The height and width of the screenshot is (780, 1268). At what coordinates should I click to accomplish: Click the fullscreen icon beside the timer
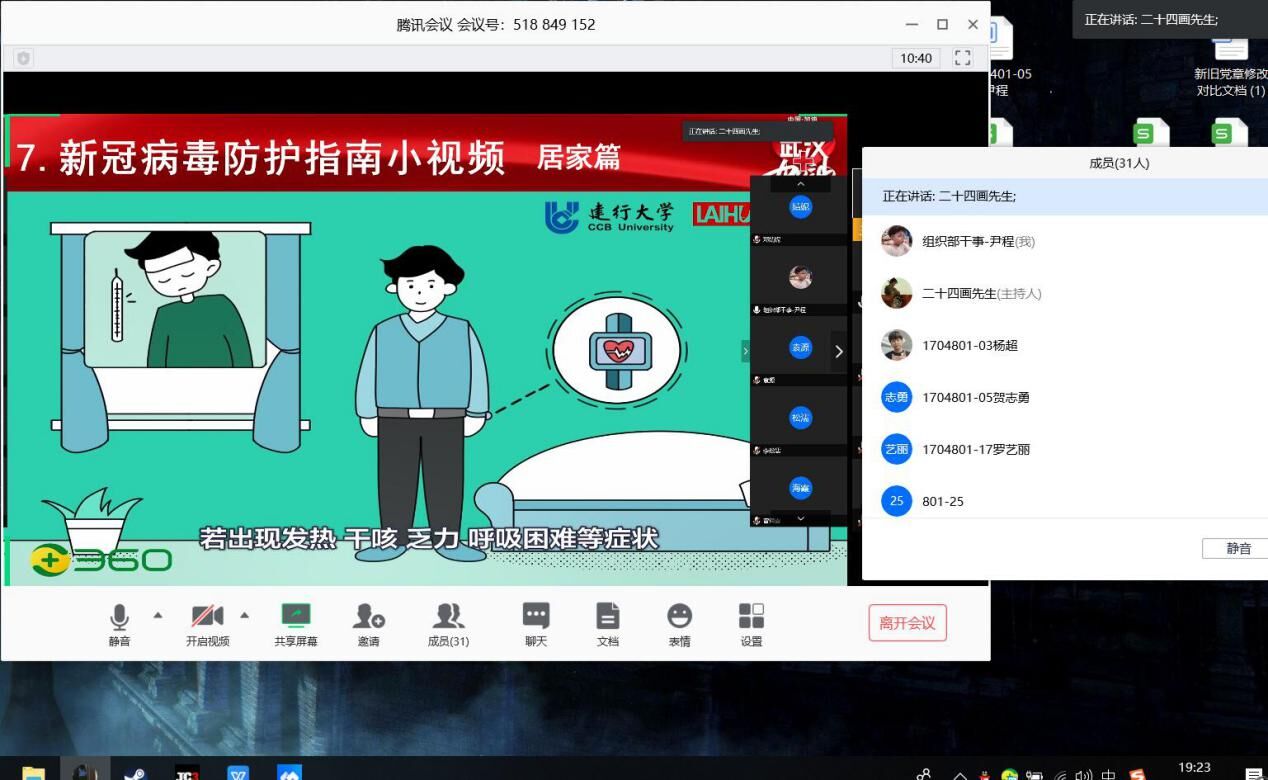(962, 58)
